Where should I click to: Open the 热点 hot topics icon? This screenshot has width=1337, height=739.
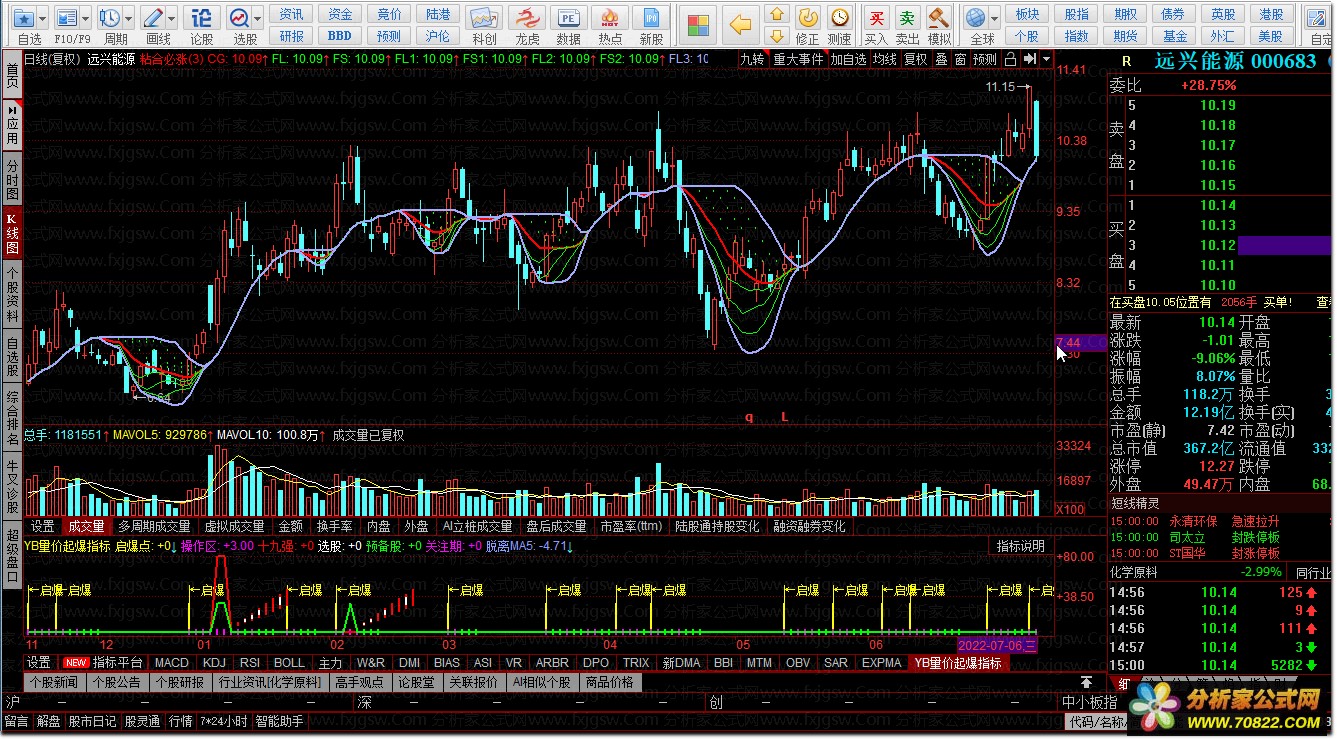[610, 18]
